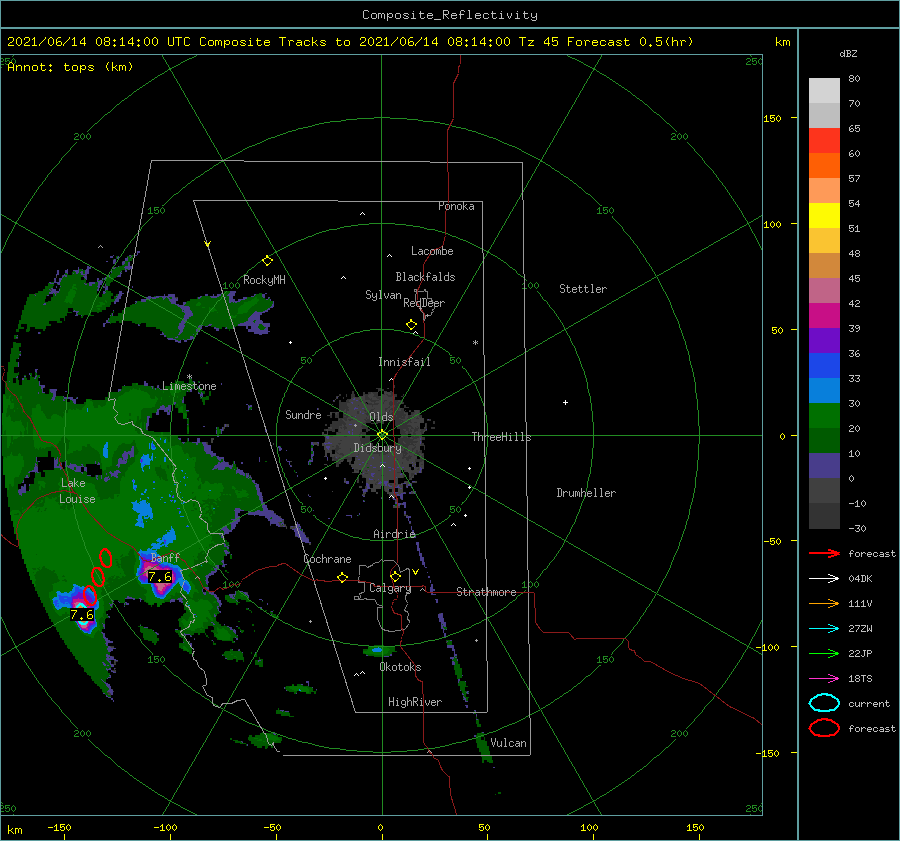Click the 'Annot: tops (km)' annotation text

(x=70, y=67)
